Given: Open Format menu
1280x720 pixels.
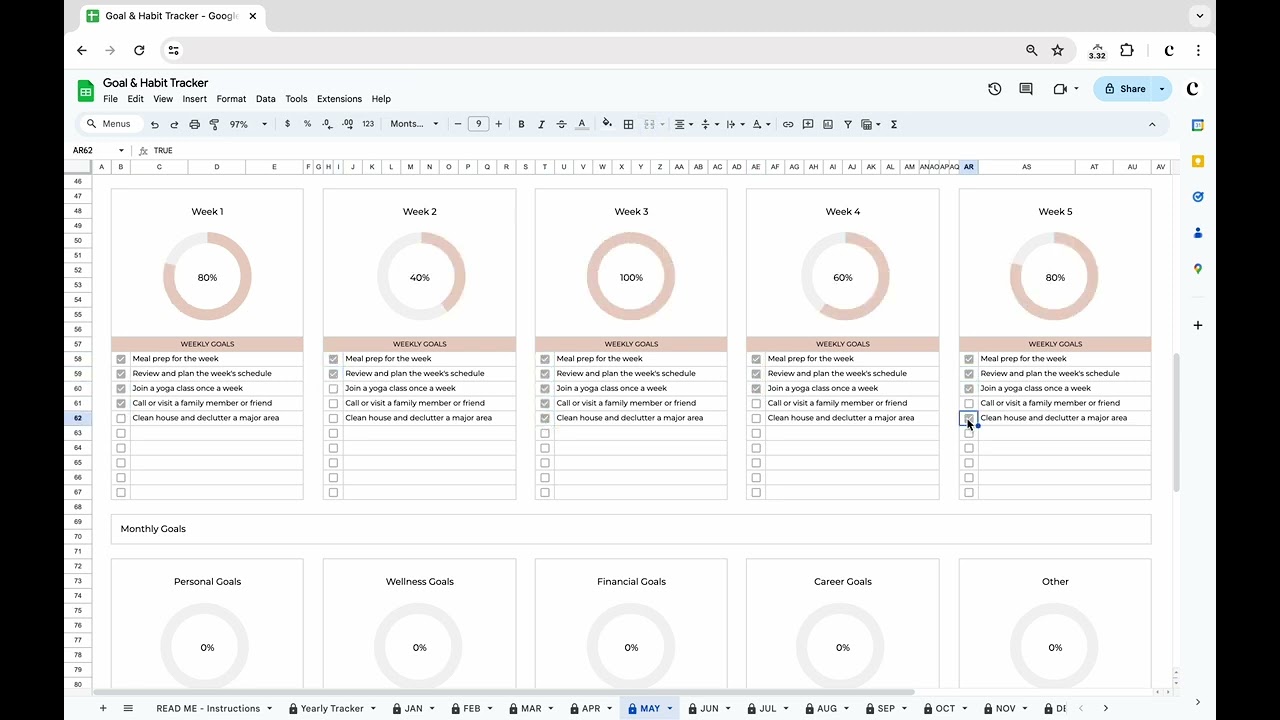Looking at the screenshot, I should tap(231, 99).
